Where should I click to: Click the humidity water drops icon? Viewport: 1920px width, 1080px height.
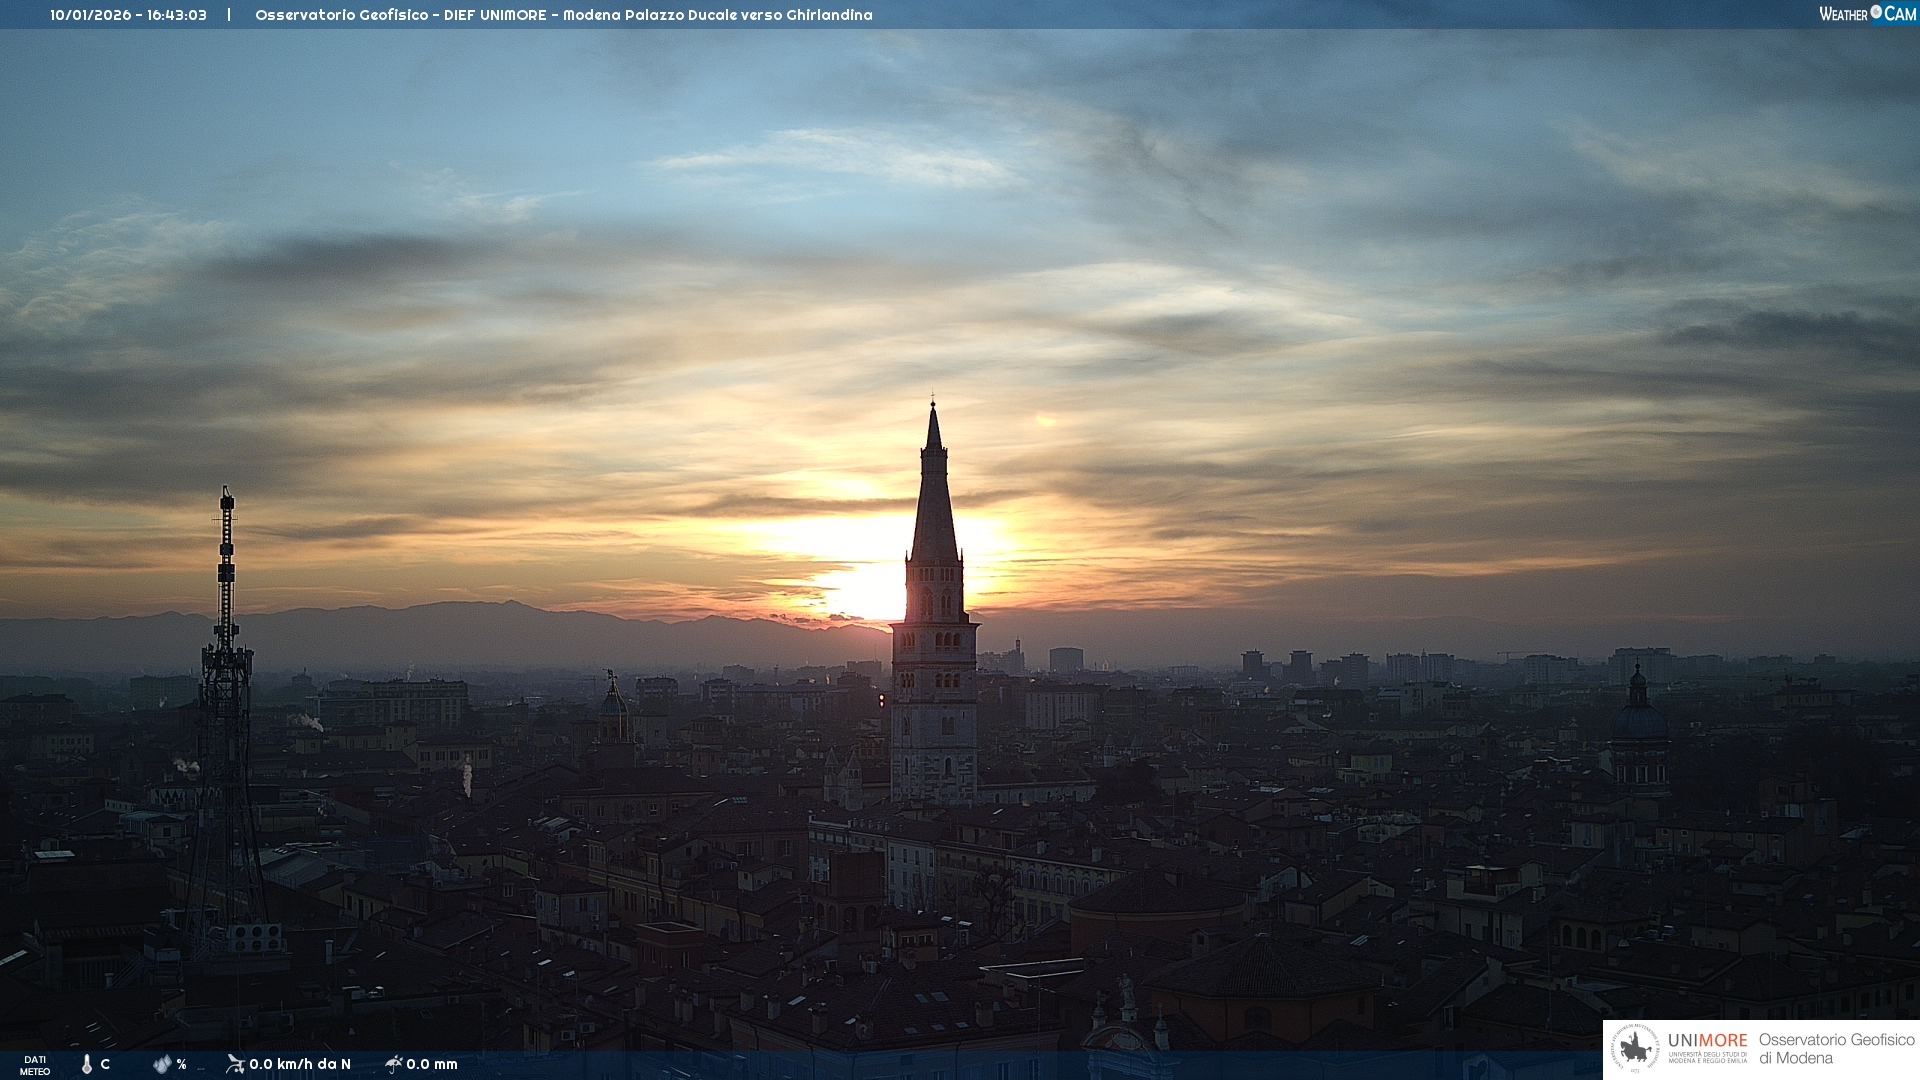point(162,1064)
